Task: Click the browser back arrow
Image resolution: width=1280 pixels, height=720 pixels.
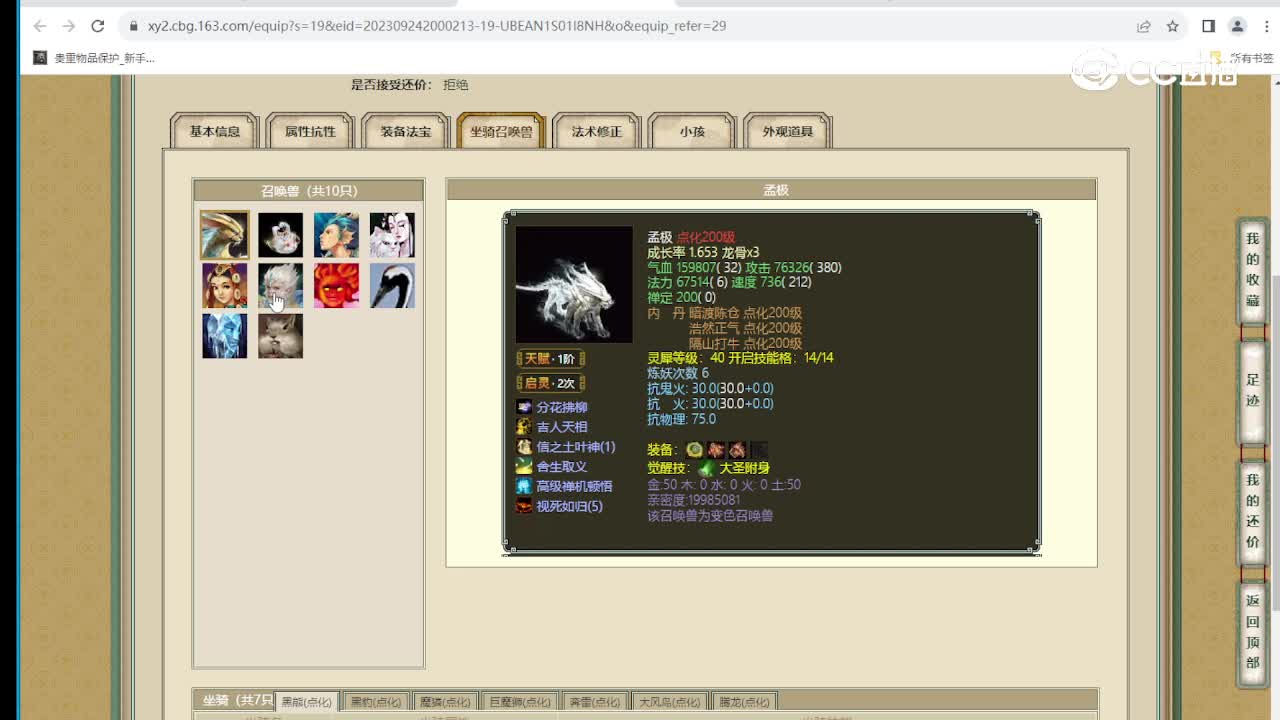Action: coord(40,26)
